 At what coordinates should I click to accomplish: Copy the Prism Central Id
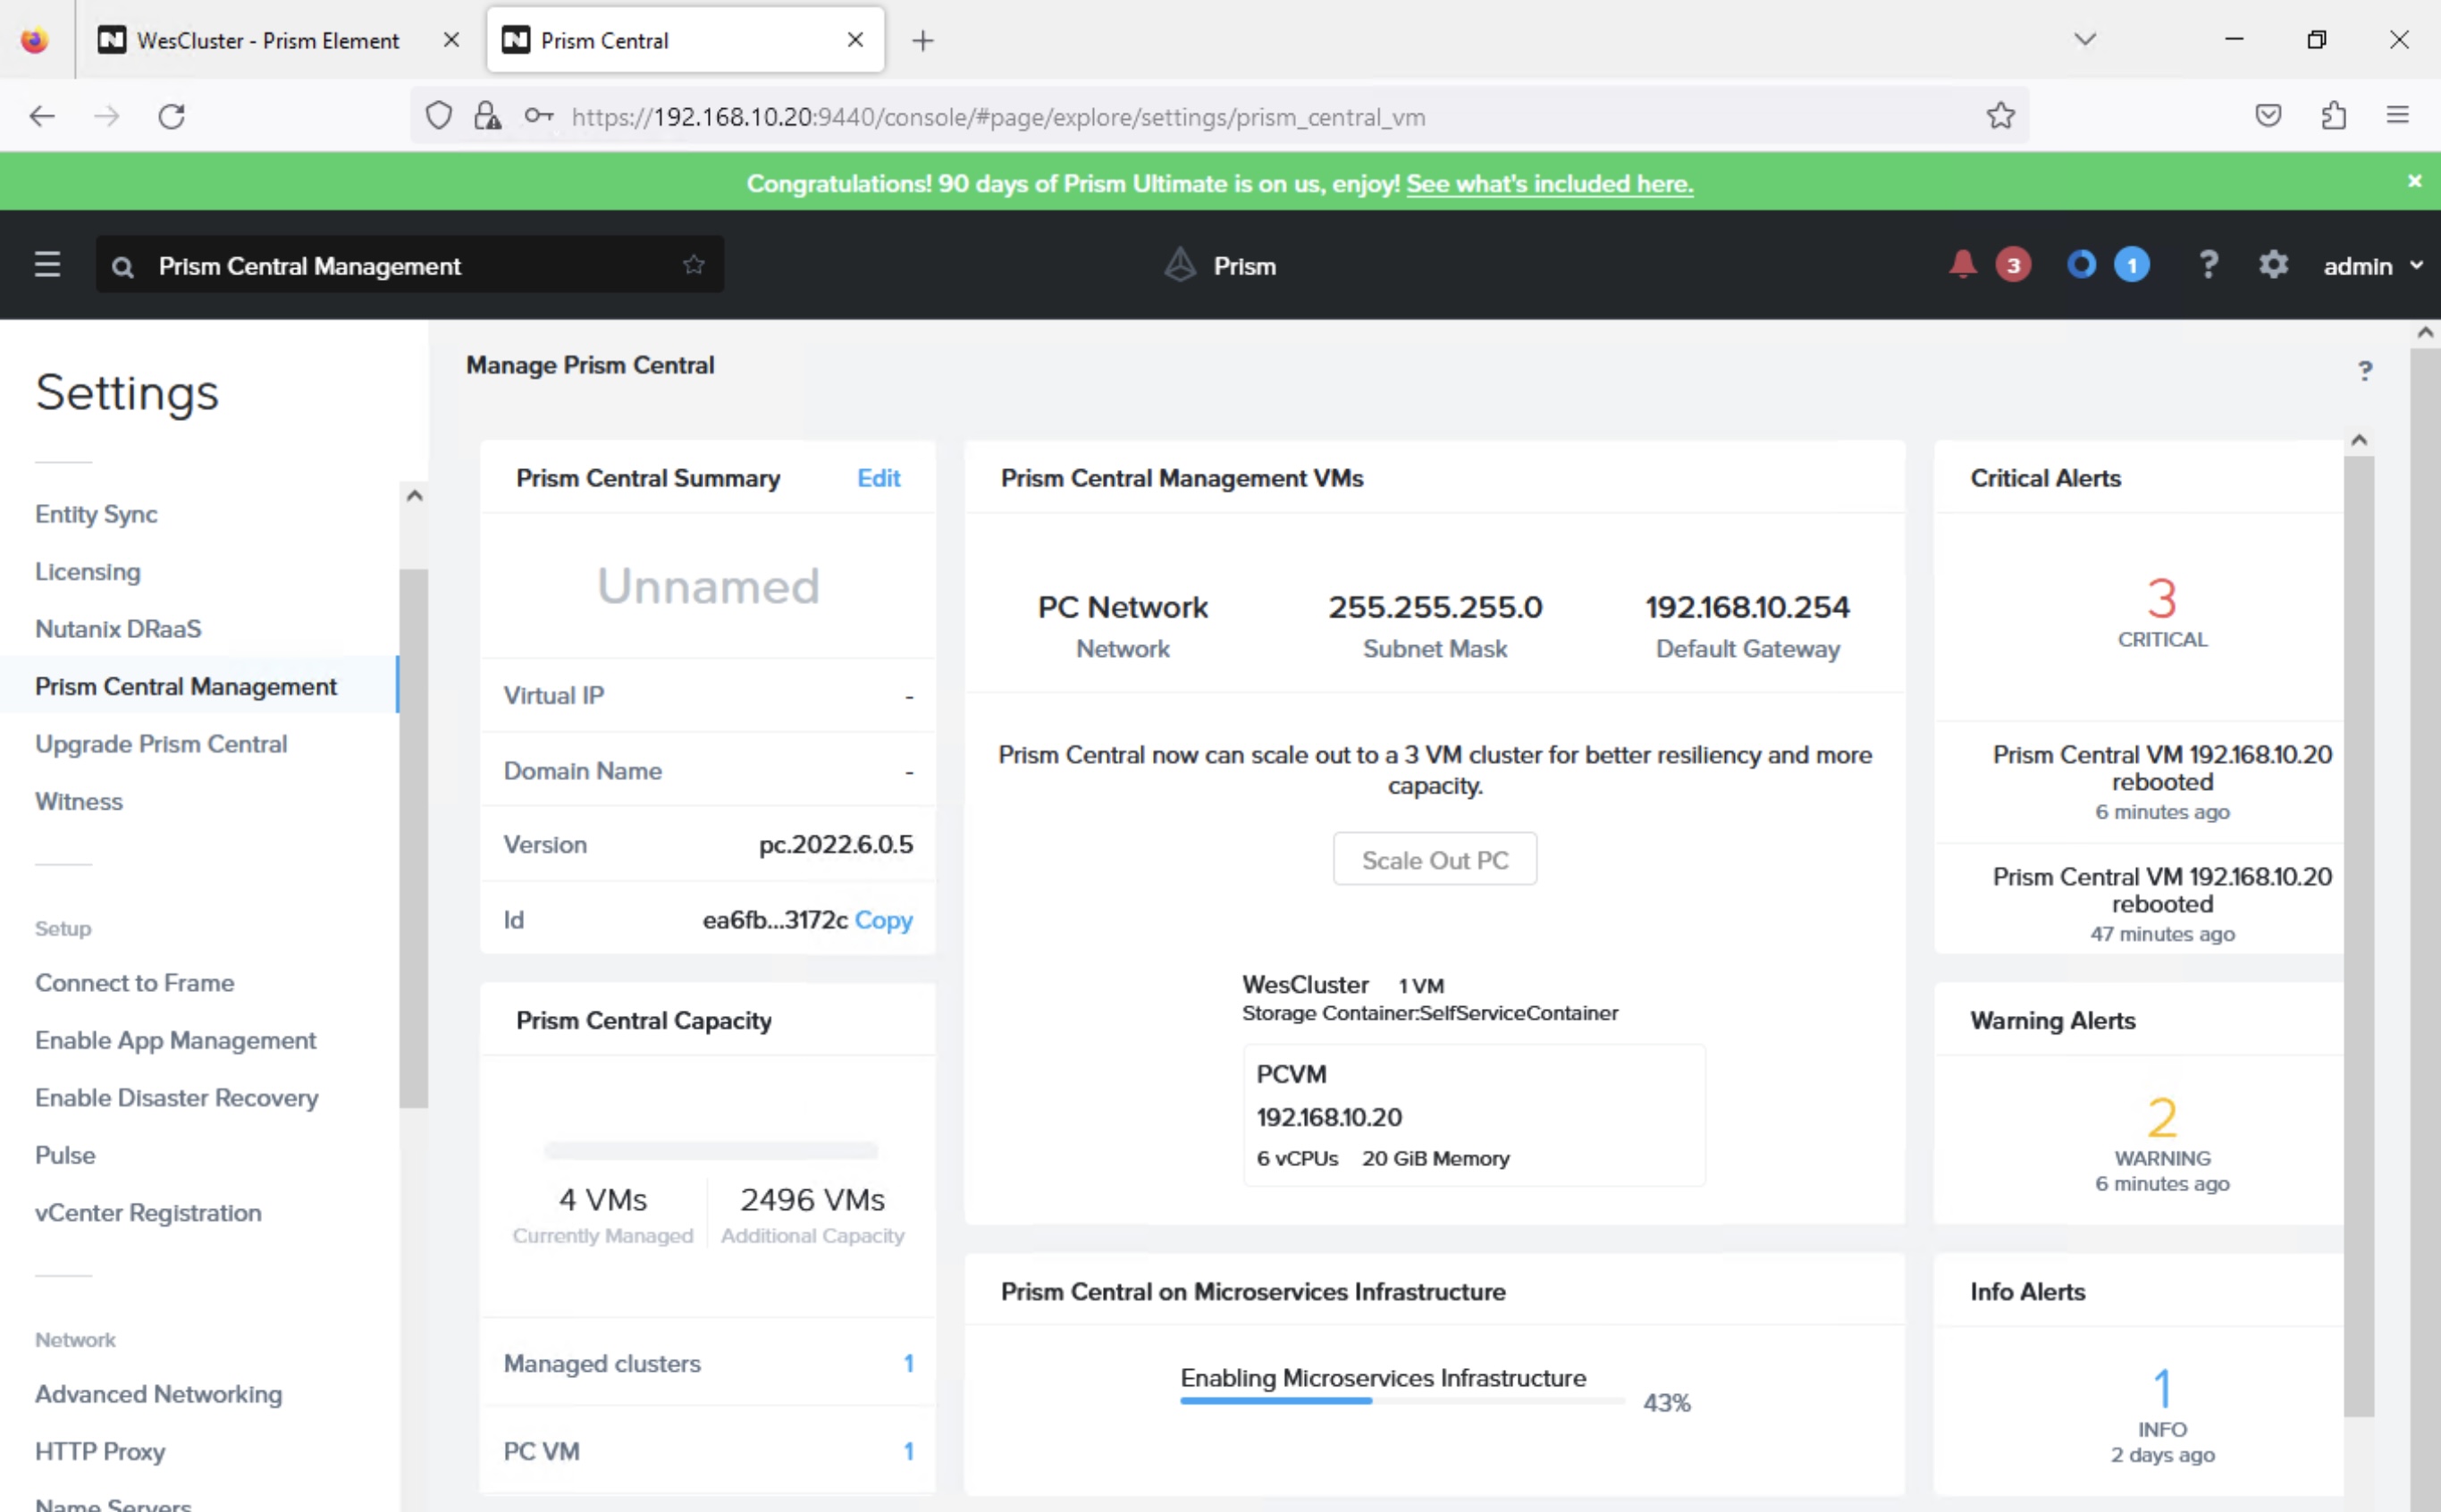point(883,919)
